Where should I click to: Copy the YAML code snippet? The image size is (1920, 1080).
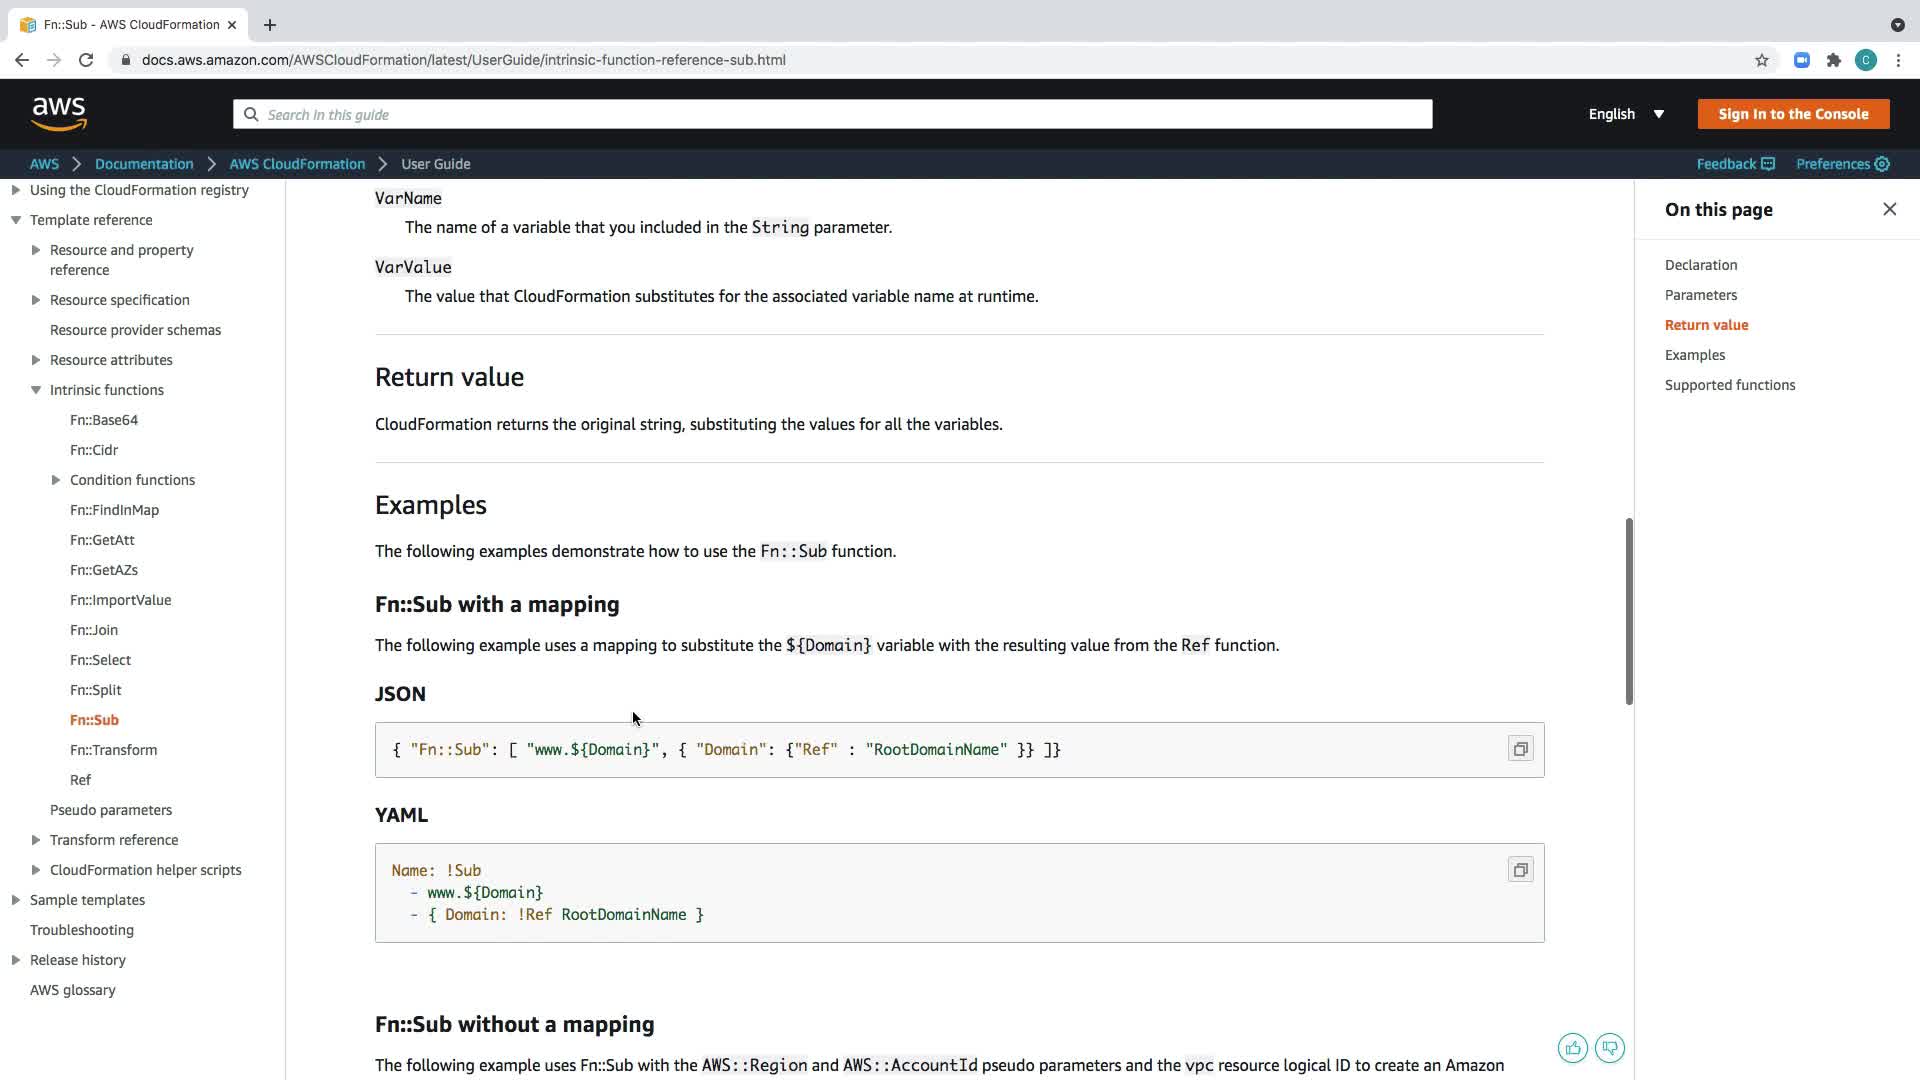click(1520, 870)
